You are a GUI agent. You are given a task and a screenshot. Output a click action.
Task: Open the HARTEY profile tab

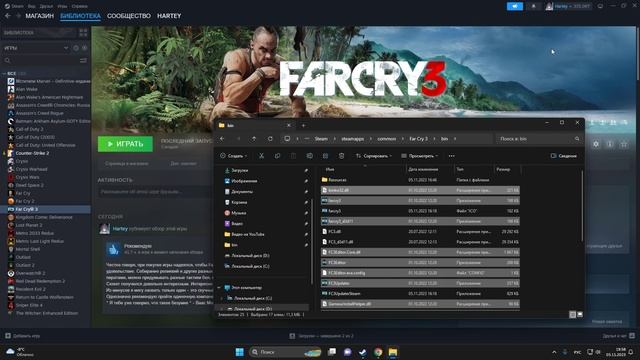coord(169,16)
